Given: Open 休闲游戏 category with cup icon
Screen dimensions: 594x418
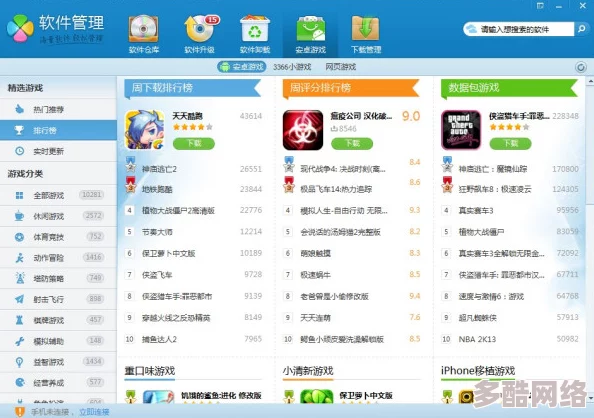Looking at the screenshot, I should (x=58, y=216).
